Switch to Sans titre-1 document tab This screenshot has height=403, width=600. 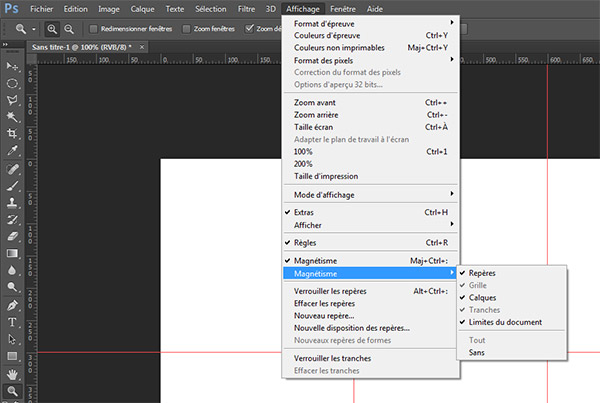(x=82, y=47)
